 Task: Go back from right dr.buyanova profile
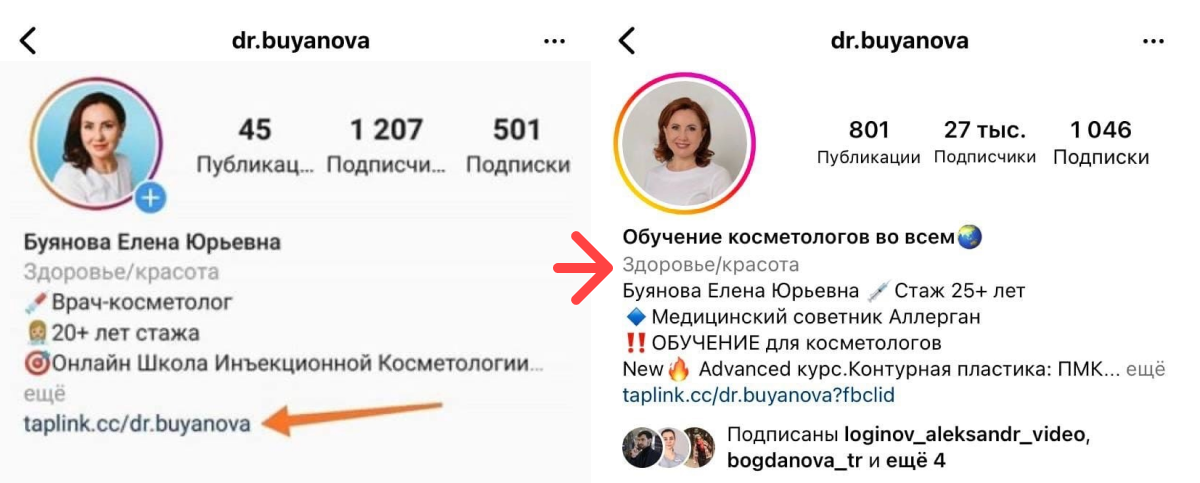627,41
